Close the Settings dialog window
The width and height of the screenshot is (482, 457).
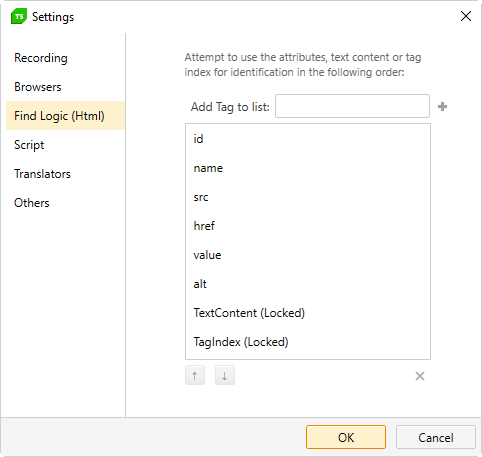click(x=466, y=16)
